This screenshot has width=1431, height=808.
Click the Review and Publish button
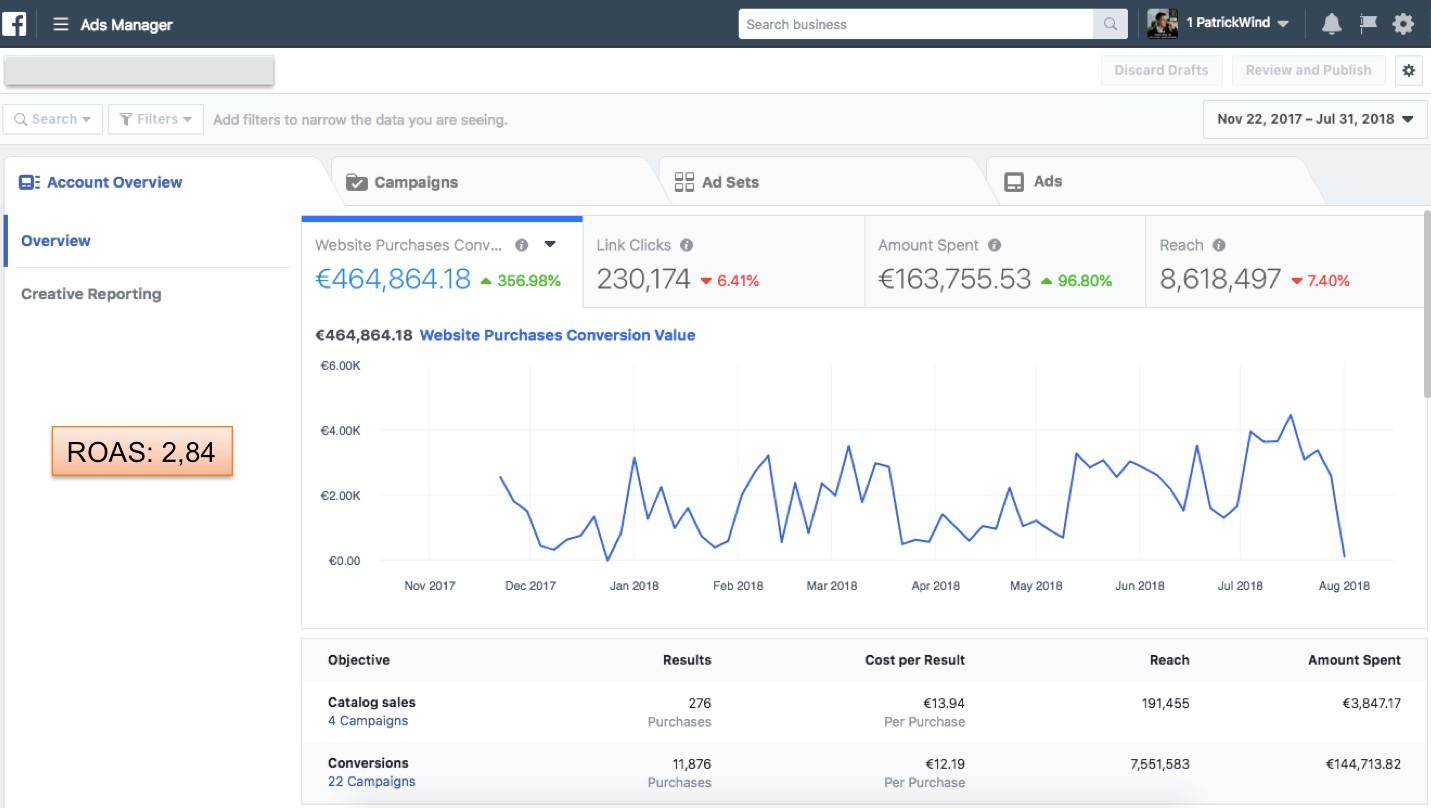(x=1308, y=70)
